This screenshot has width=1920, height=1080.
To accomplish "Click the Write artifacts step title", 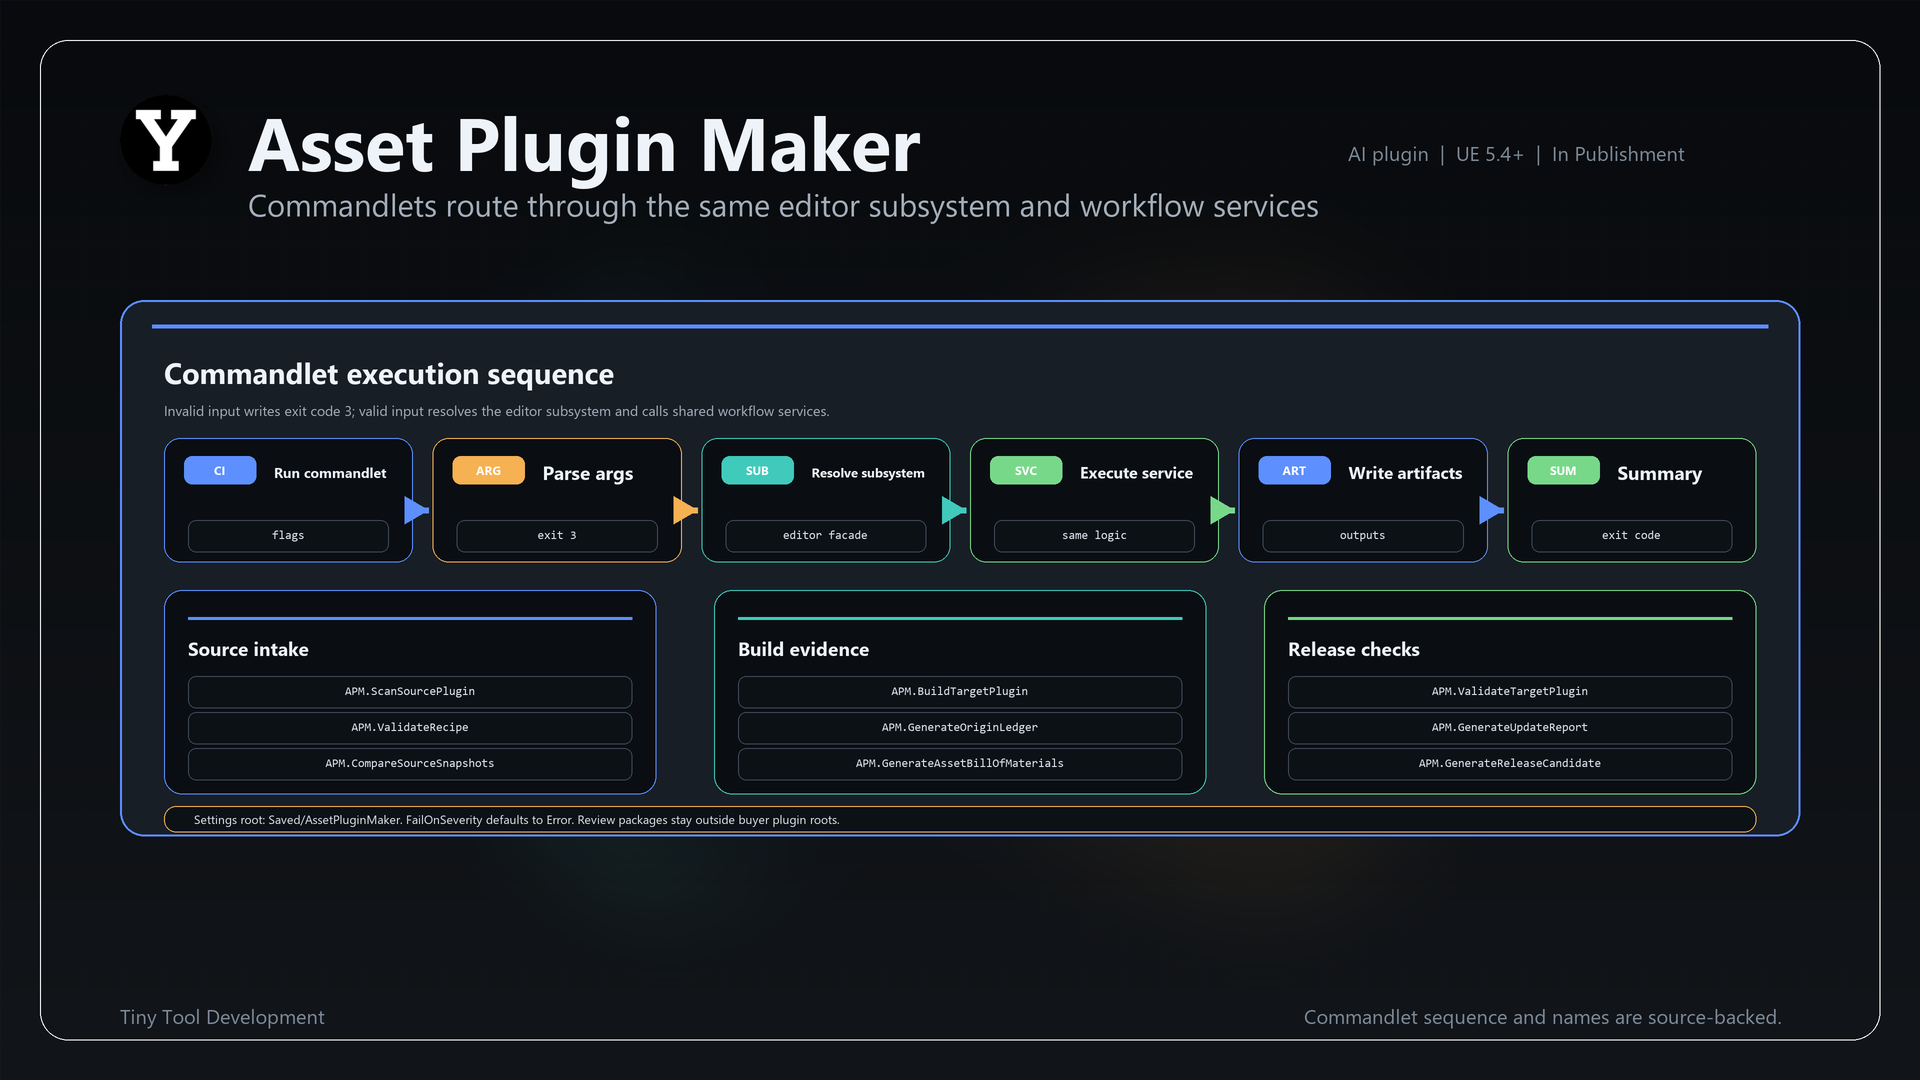I will [x=1405, y=473].
